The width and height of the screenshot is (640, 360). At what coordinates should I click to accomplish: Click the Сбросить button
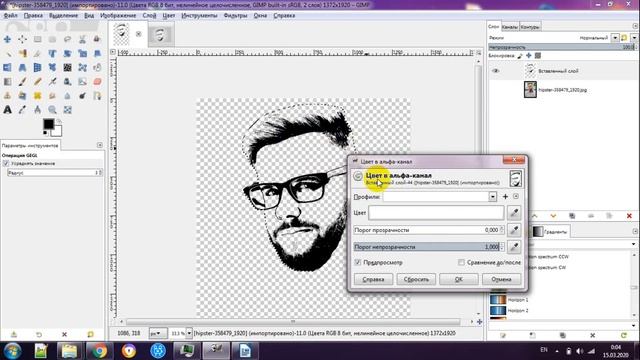point(416,279)
